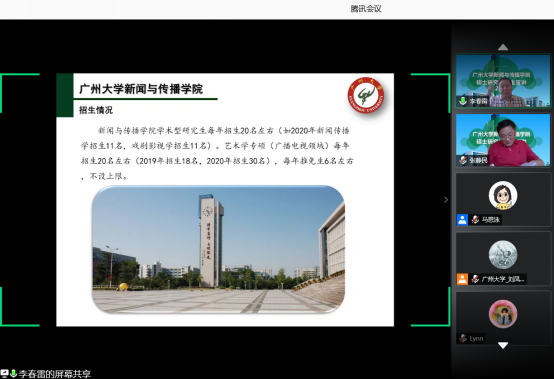
Task: Collapse the participant sidebar with the chevron
Action: coord(446,200)
